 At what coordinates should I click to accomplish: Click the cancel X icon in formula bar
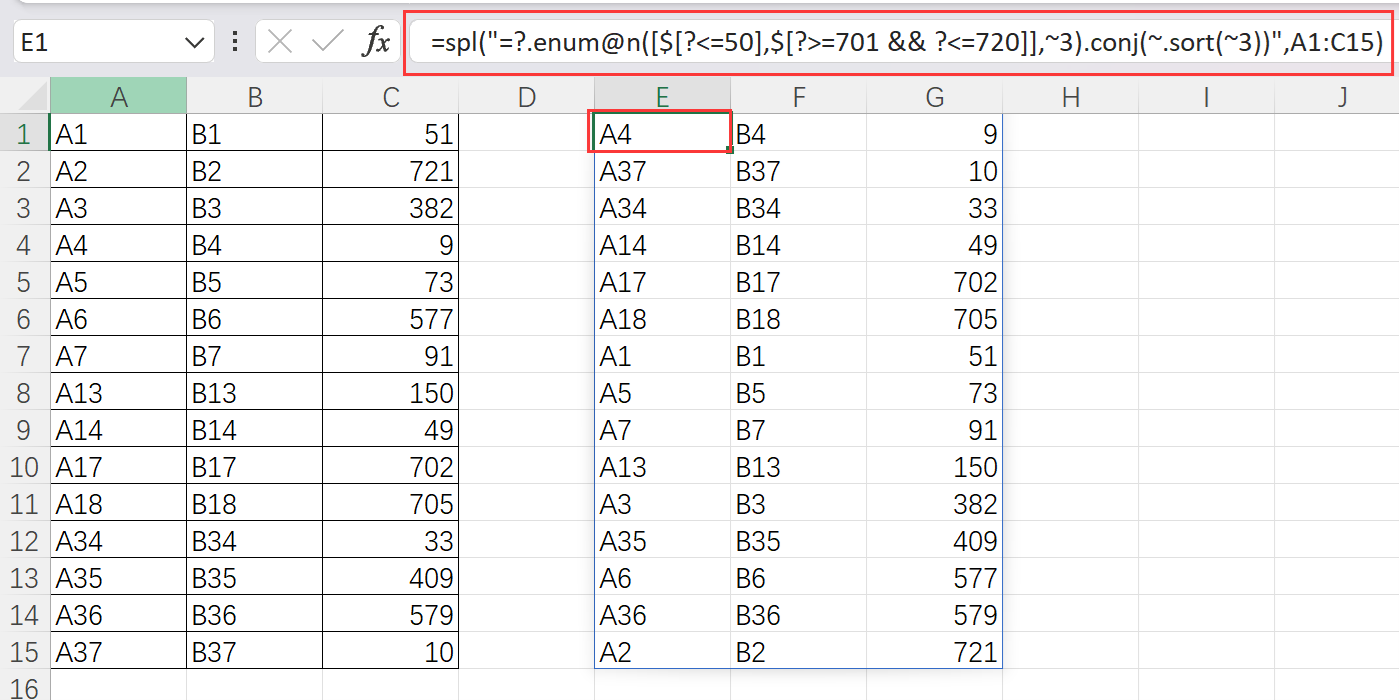(x=281, y=42)
